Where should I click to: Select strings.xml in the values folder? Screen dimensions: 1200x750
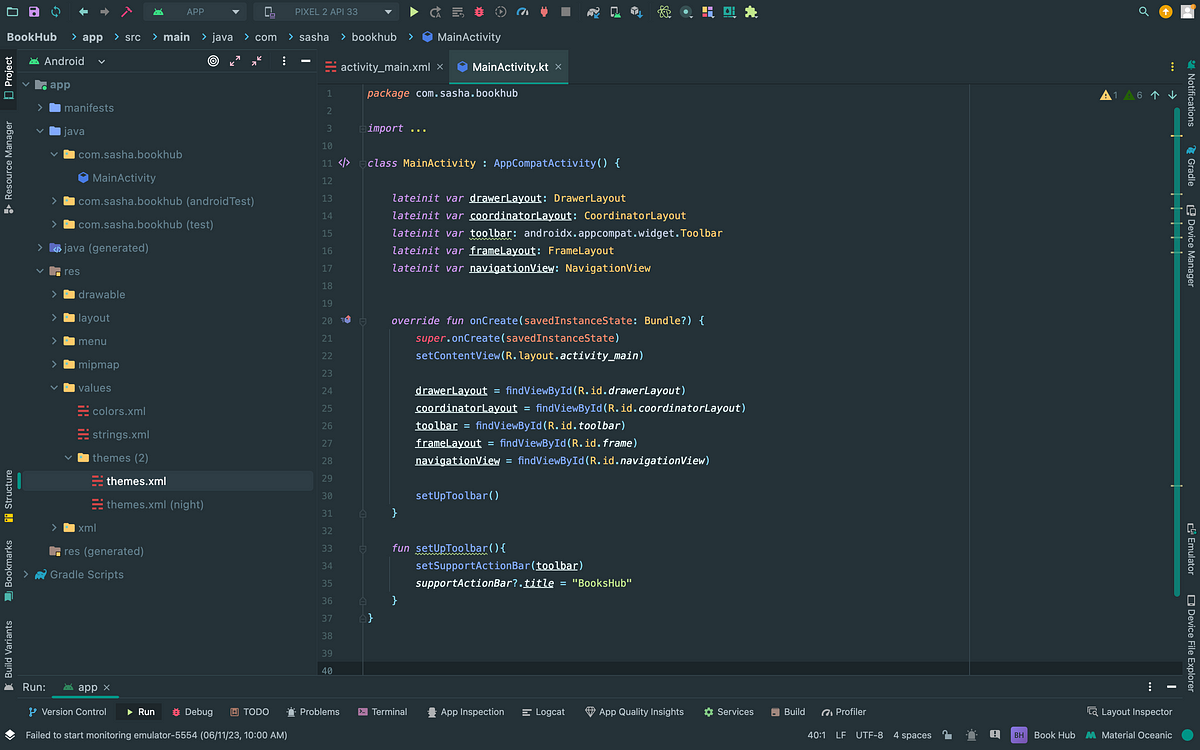coord(121,434)
